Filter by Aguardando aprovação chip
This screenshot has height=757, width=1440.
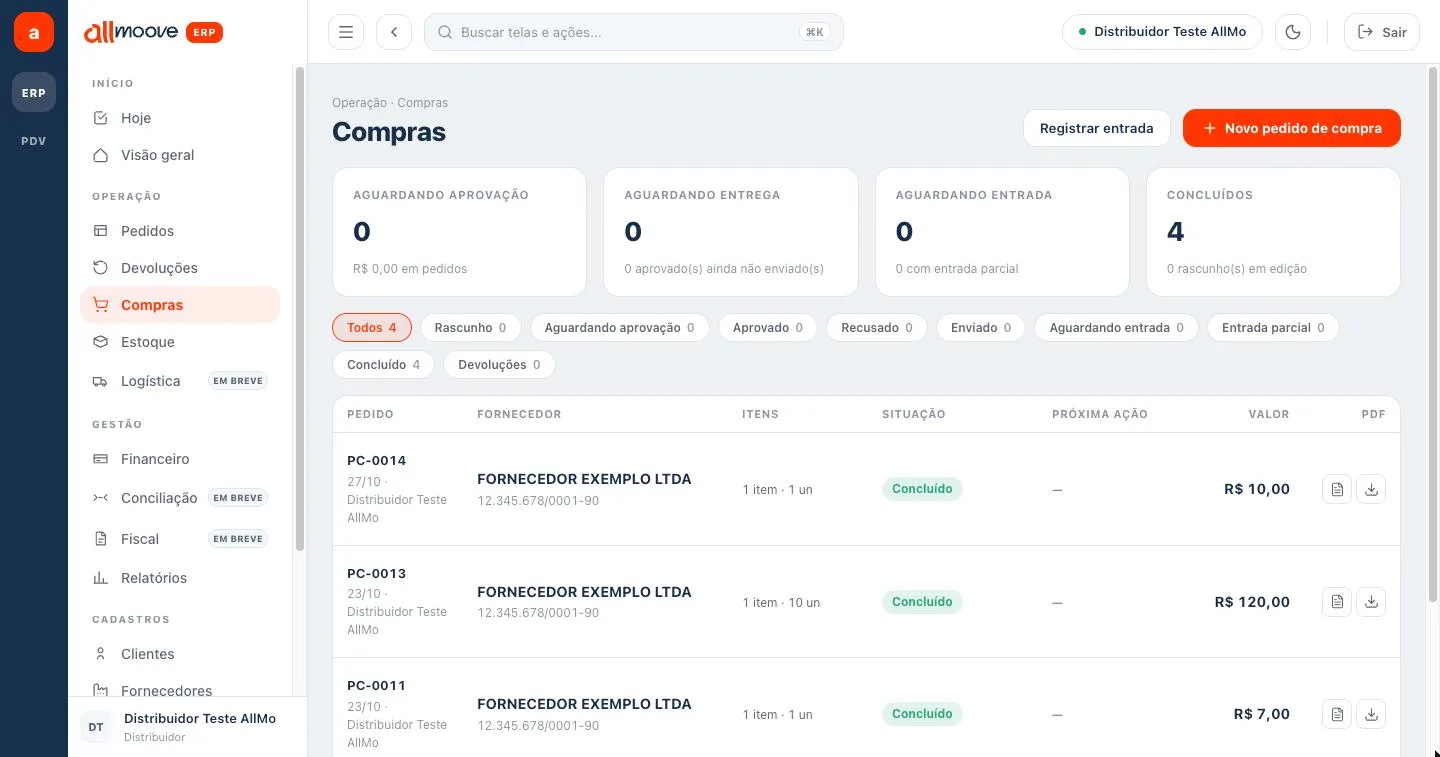619,328
